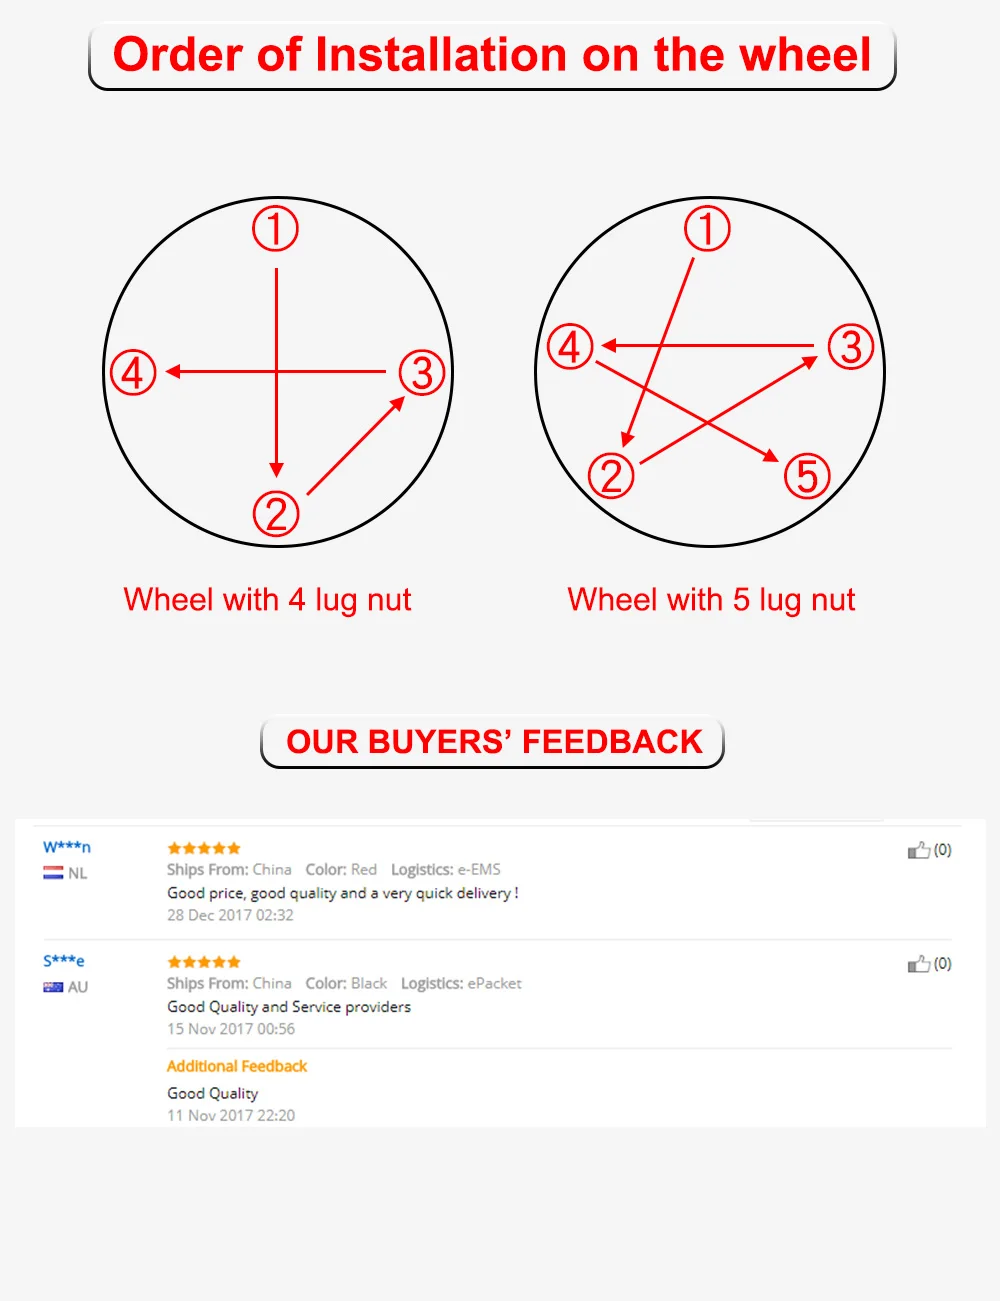Click the OUR BUYERS' FEEDBACK banner
1000x1301 pixels.
point(493,742)
